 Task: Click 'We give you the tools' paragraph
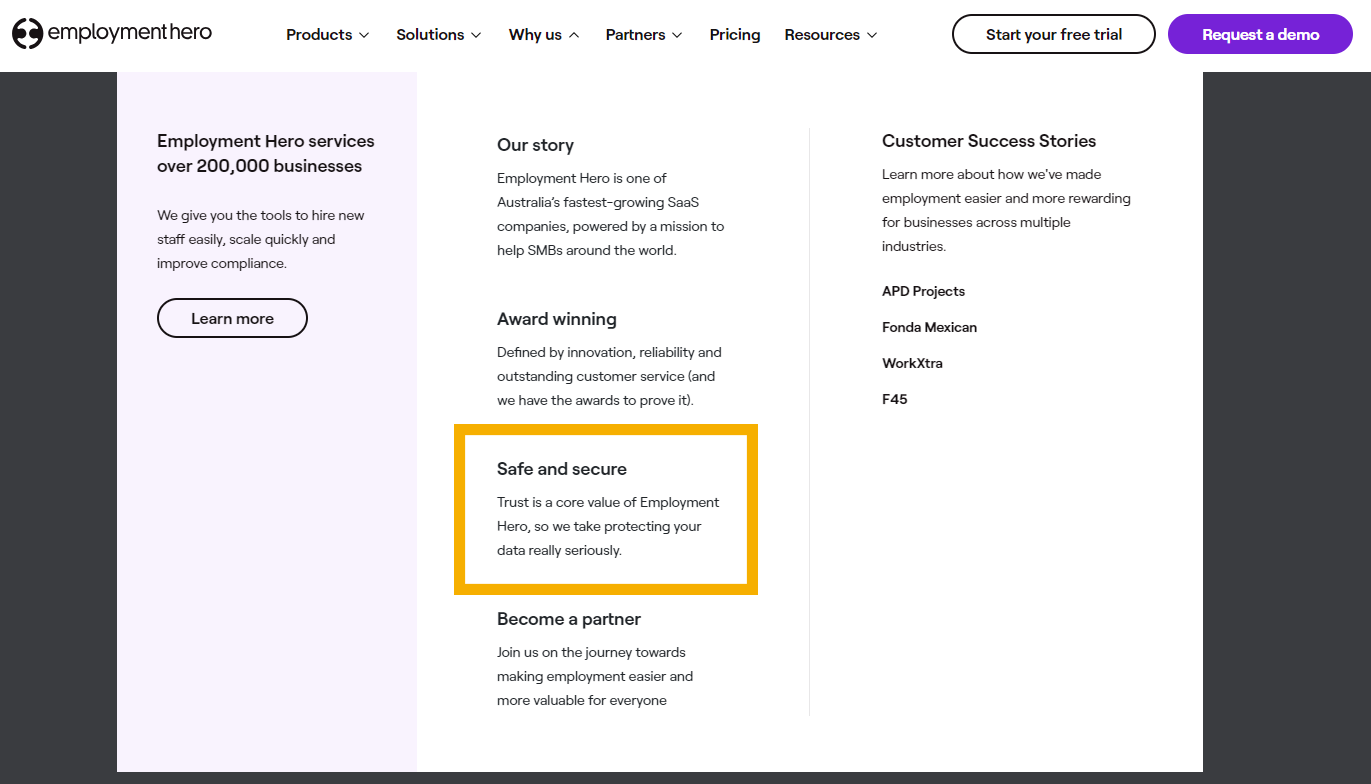(x=260, y=239)
